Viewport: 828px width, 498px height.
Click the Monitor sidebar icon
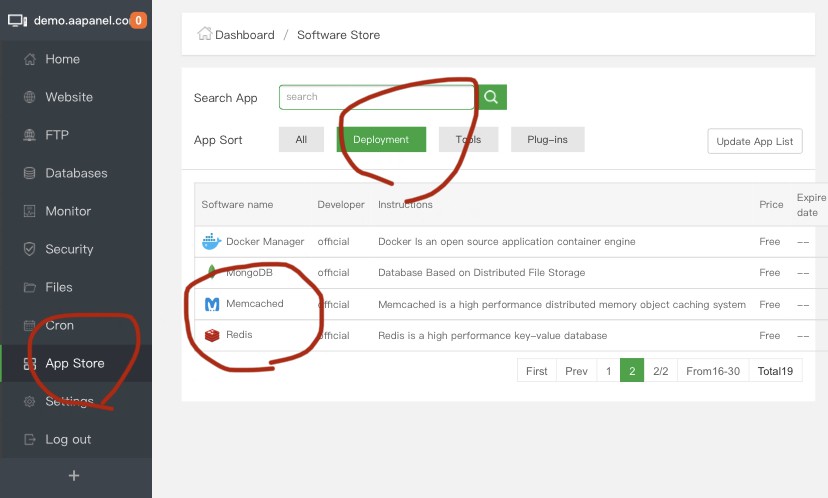(x=30, y=211)
